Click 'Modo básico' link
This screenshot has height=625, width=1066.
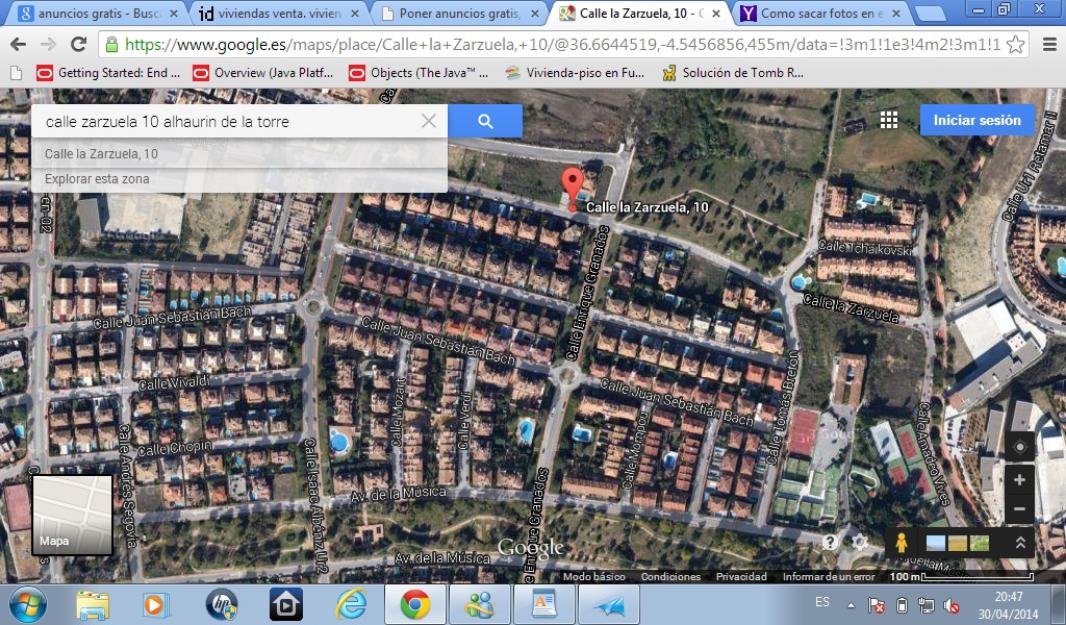pos(594,576)
